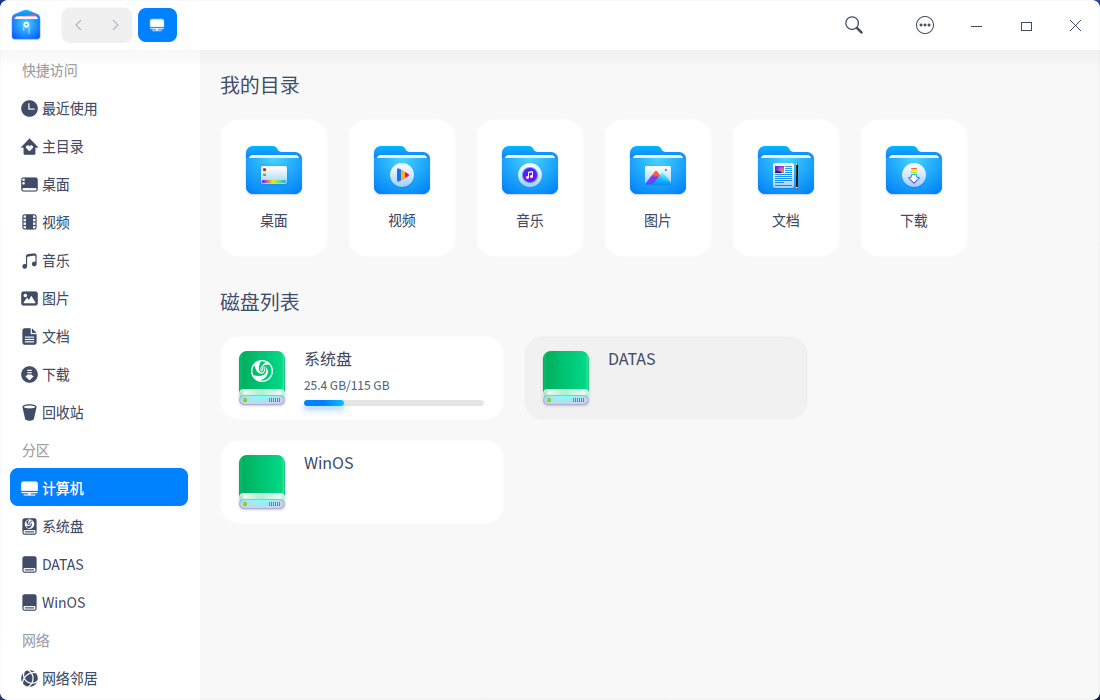Open the 音乐 folder icon in 我的目录

pos(530,170)
